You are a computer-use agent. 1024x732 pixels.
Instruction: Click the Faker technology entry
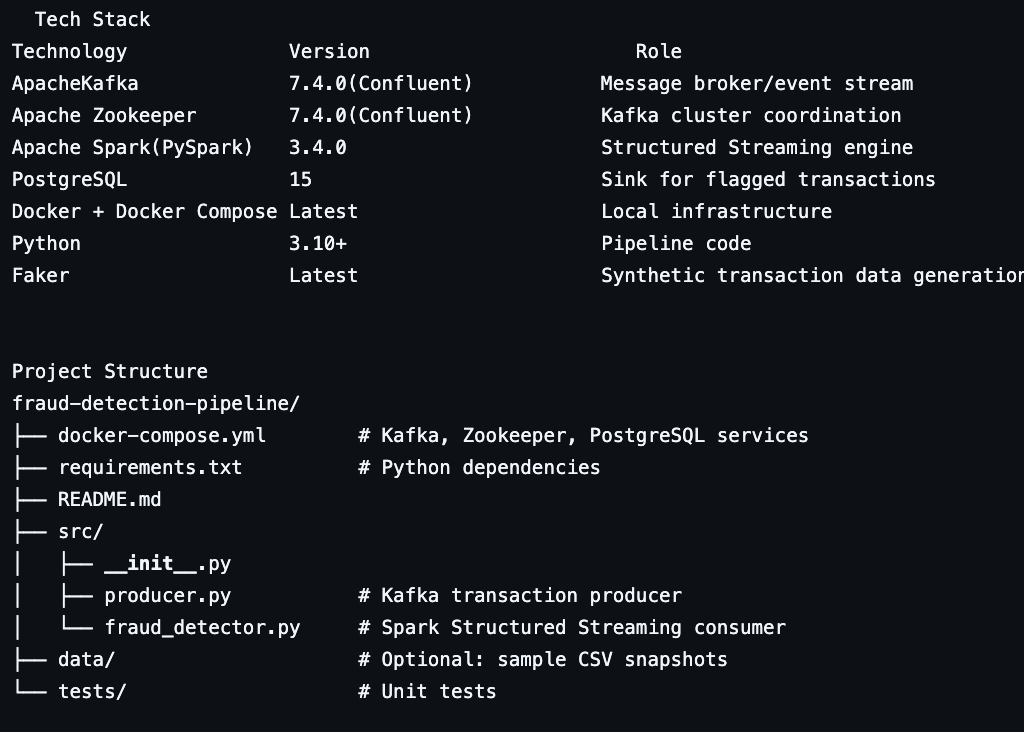coord(40,275)
